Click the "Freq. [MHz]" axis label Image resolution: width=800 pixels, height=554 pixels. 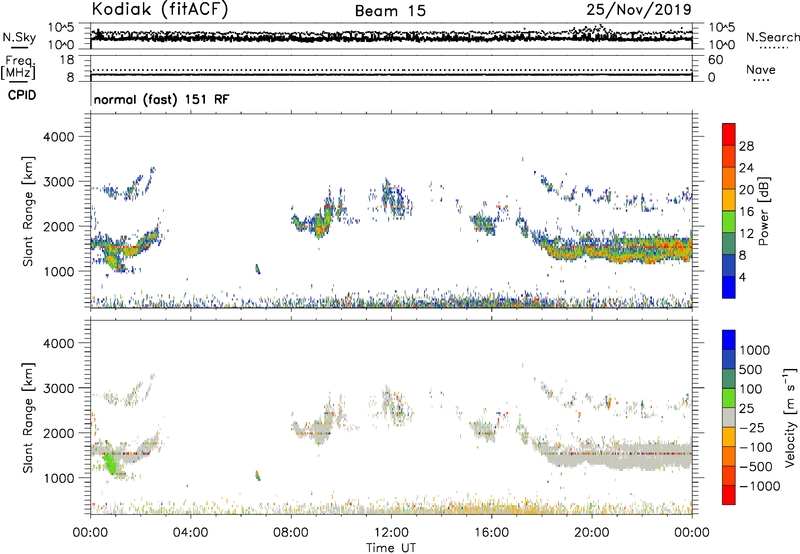[19, 68]
